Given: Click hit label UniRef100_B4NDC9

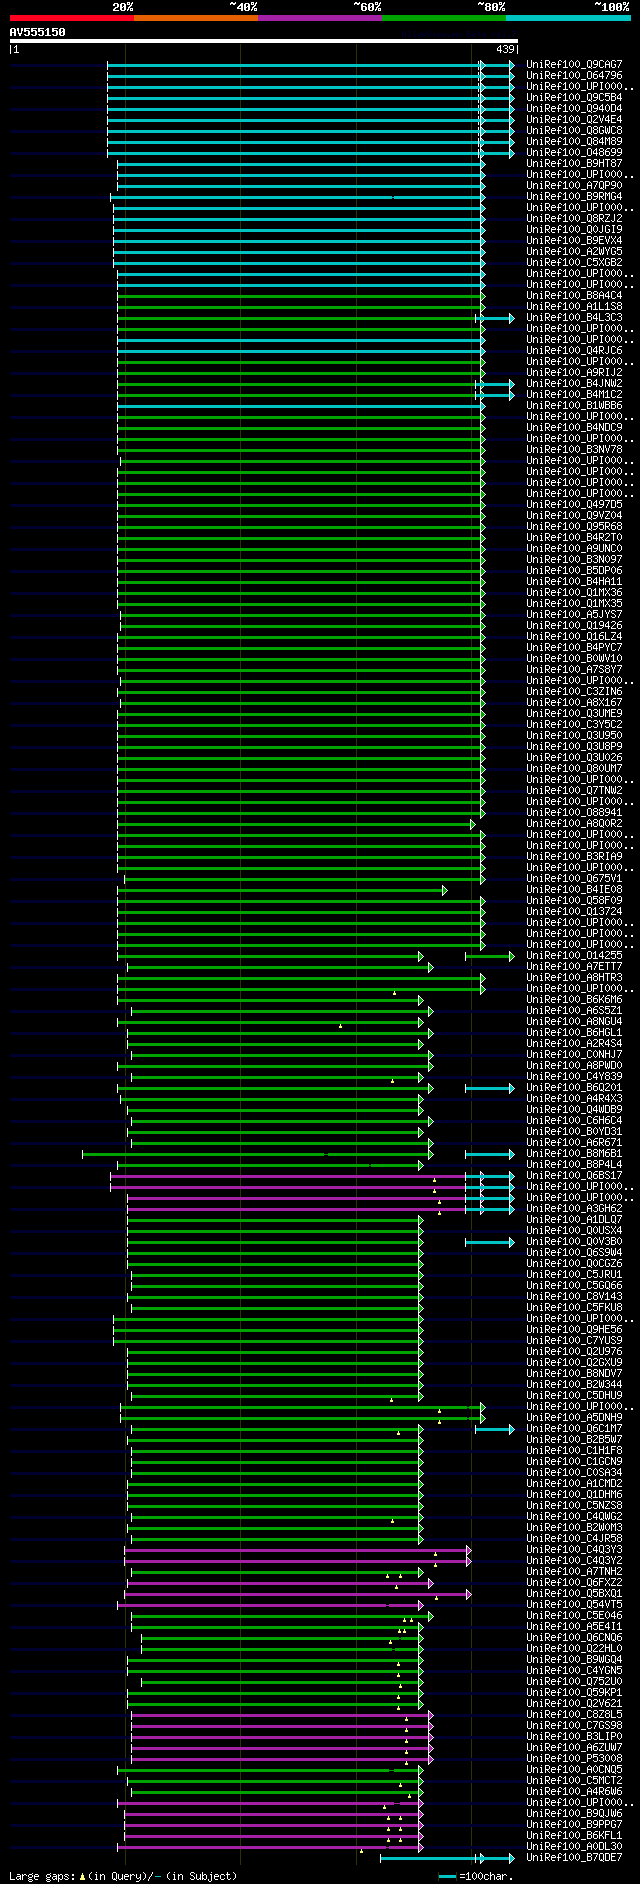Looking at the screenshot, I should (574, 428).
